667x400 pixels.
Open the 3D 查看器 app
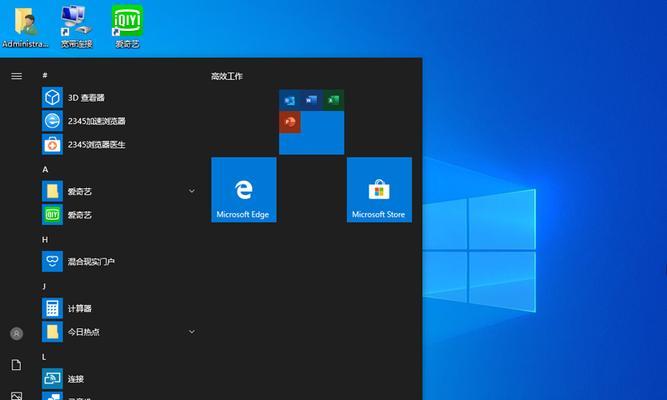click(x=119, y=97)
